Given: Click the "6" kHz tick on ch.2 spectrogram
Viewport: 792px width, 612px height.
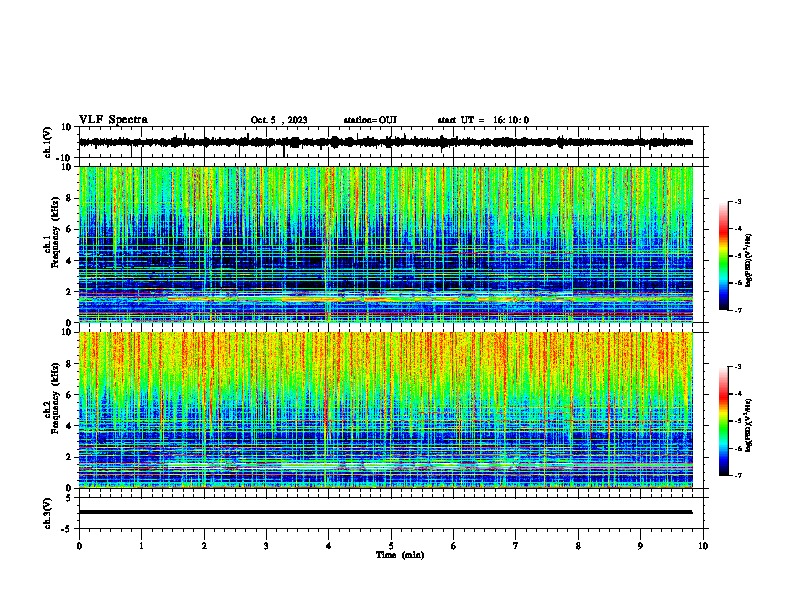Looking at the screenshot, I should pos(69,395).
